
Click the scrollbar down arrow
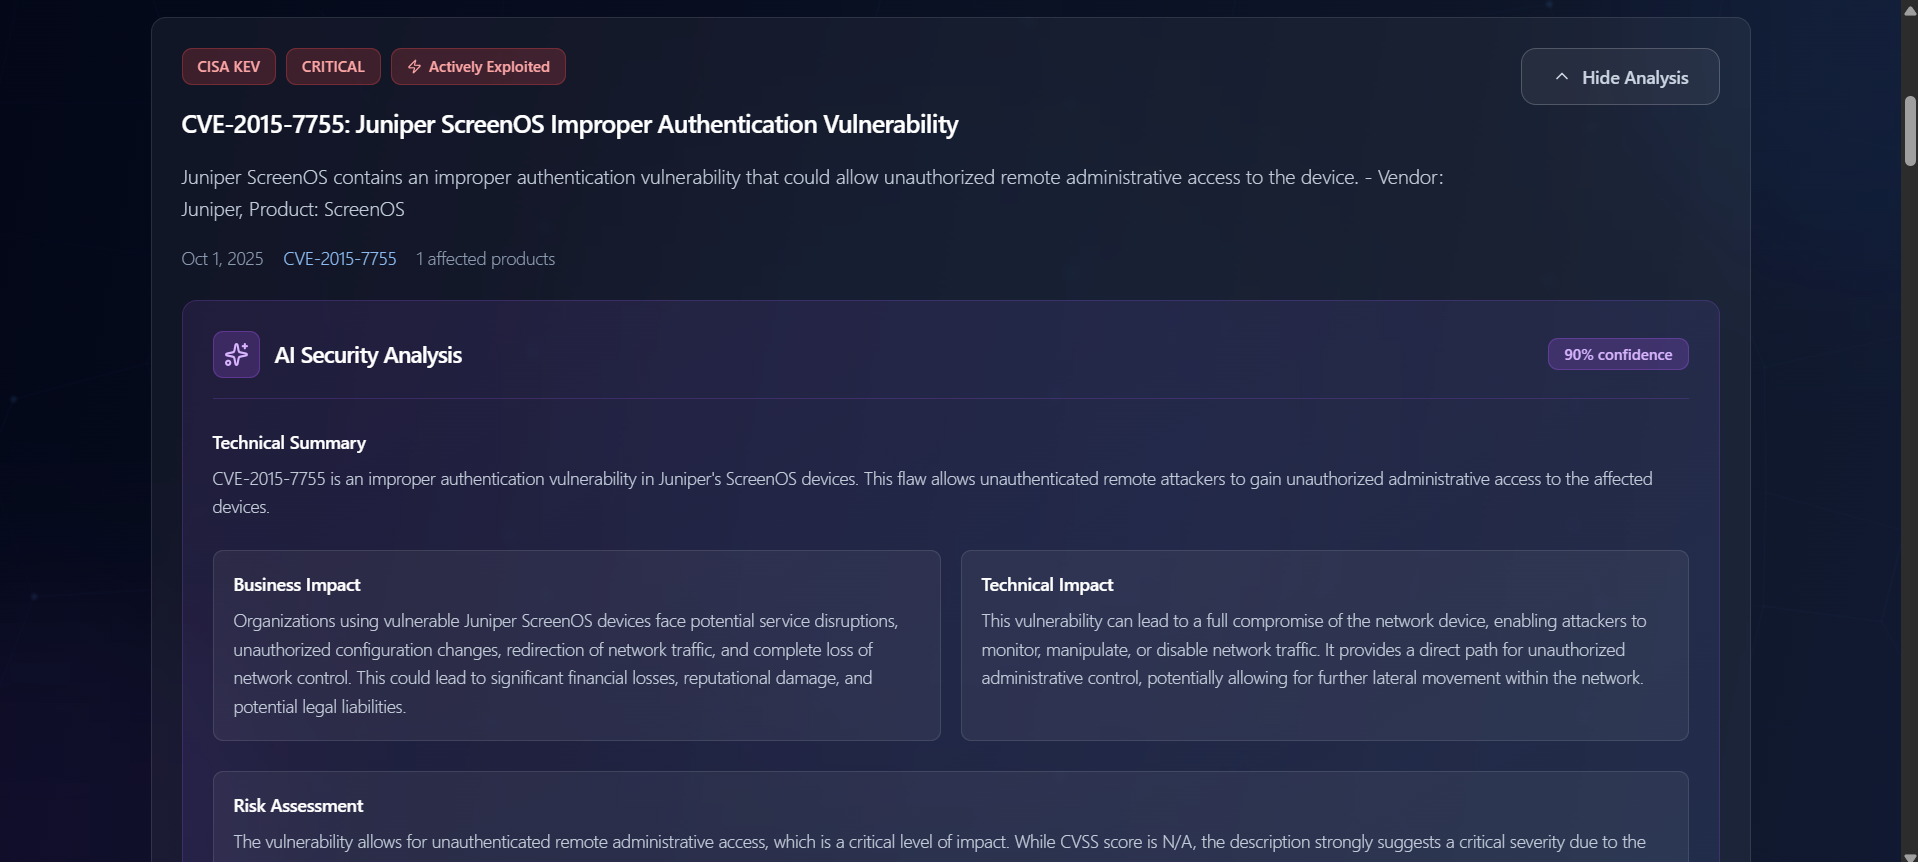(x=1910, y=856)
